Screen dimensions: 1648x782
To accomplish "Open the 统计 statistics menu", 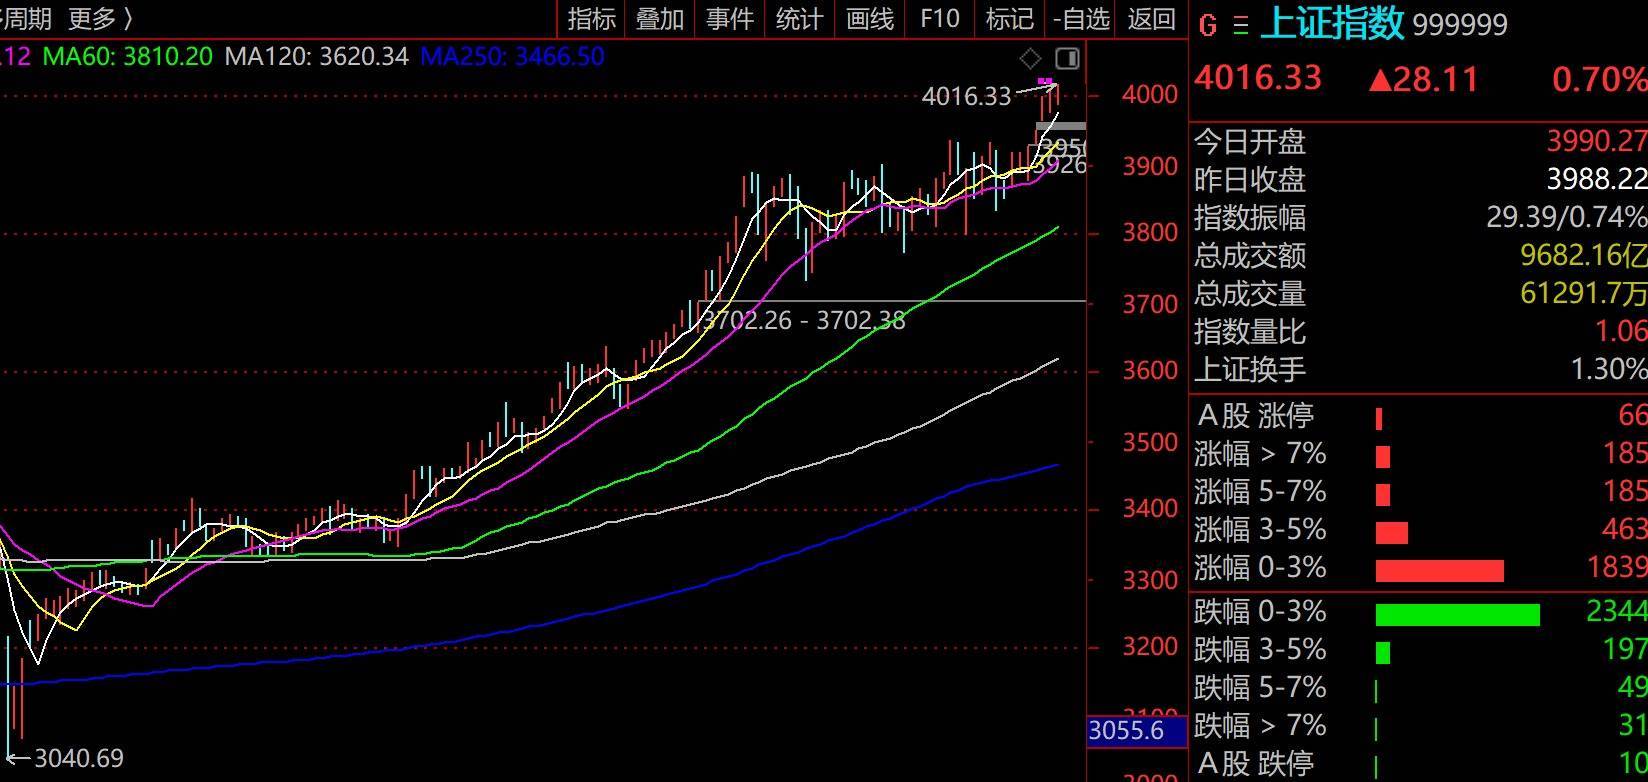I will (799, 18).
